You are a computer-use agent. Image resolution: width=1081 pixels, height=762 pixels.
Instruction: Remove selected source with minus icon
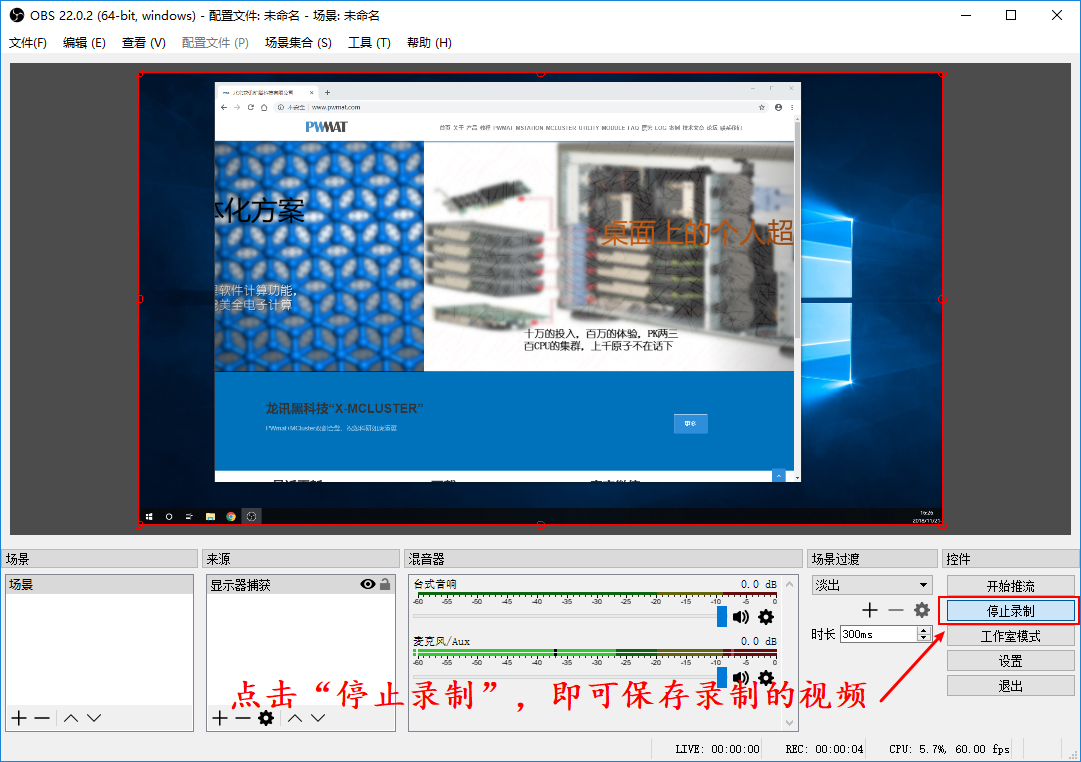[x=243, y=718]
